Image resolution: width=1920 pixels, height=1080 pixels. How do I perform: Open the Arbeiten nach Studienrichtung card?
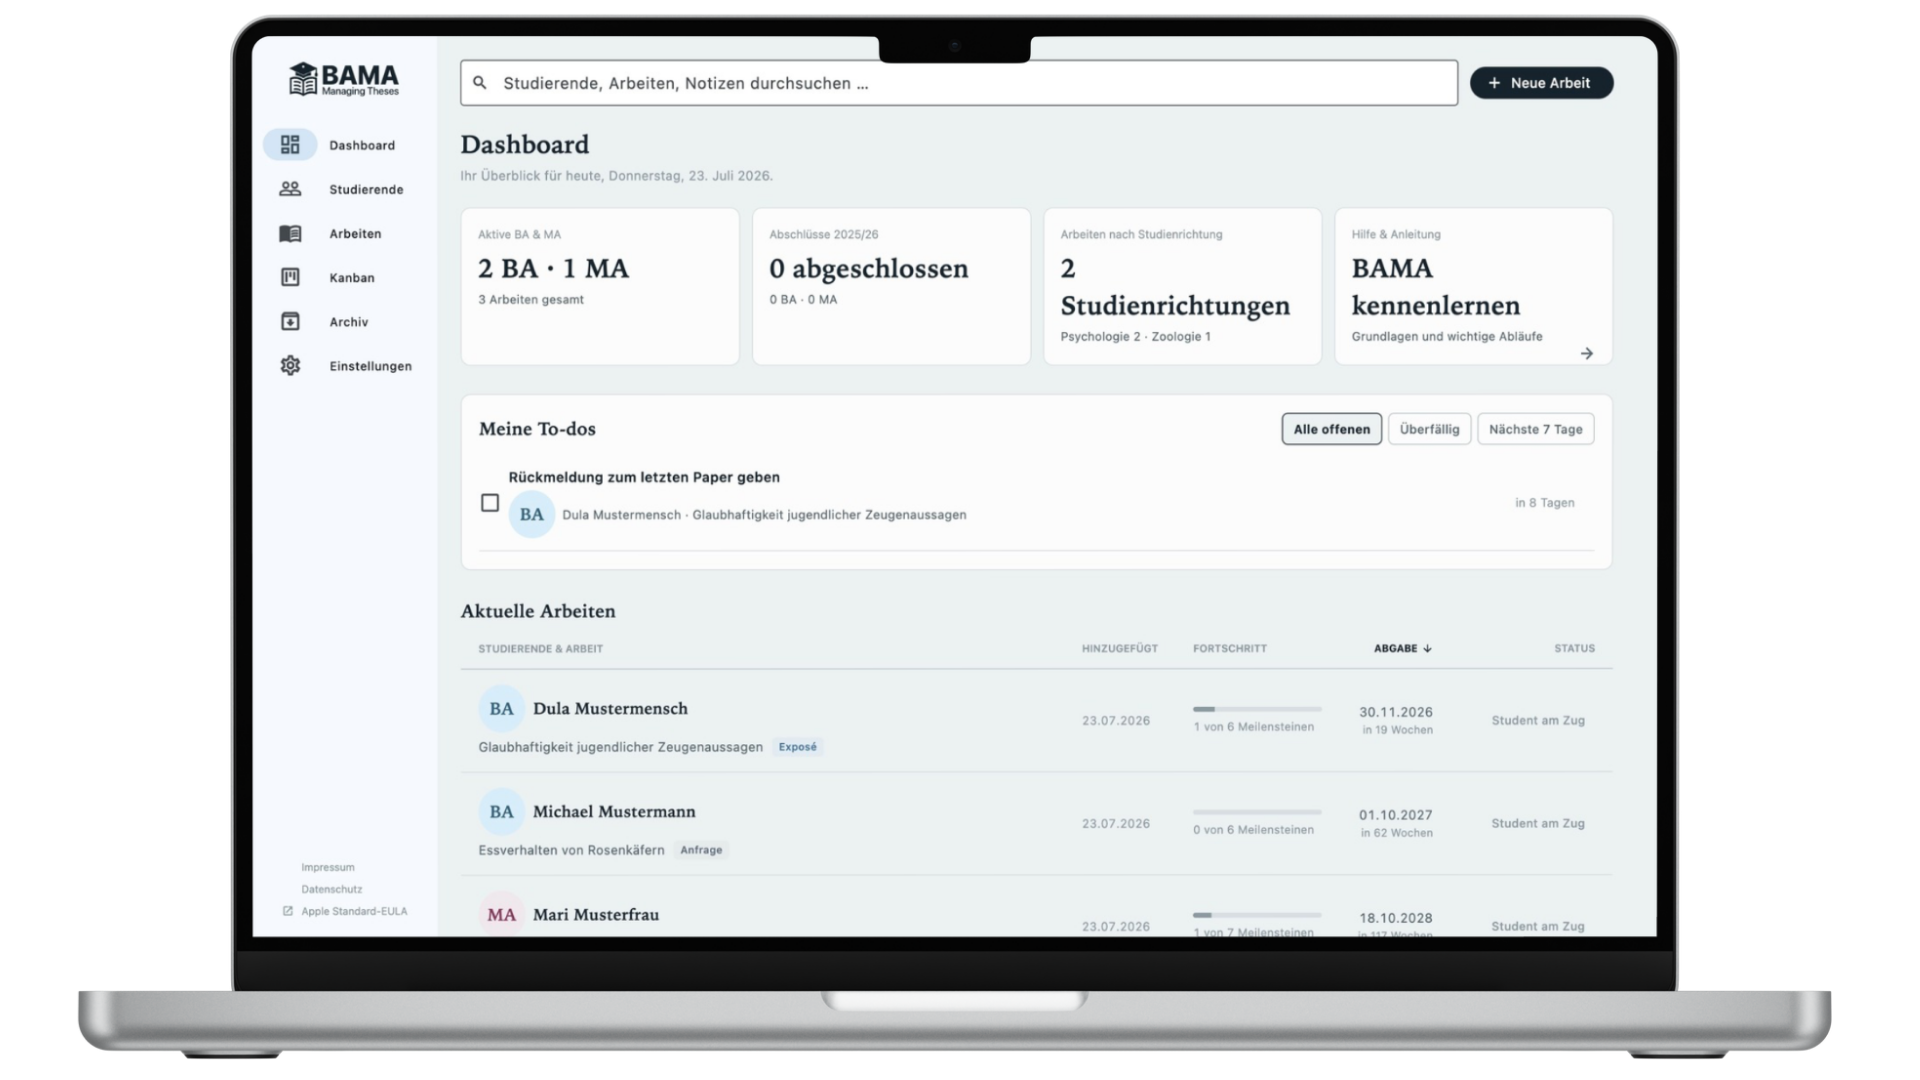click(x=1182, y=286)
